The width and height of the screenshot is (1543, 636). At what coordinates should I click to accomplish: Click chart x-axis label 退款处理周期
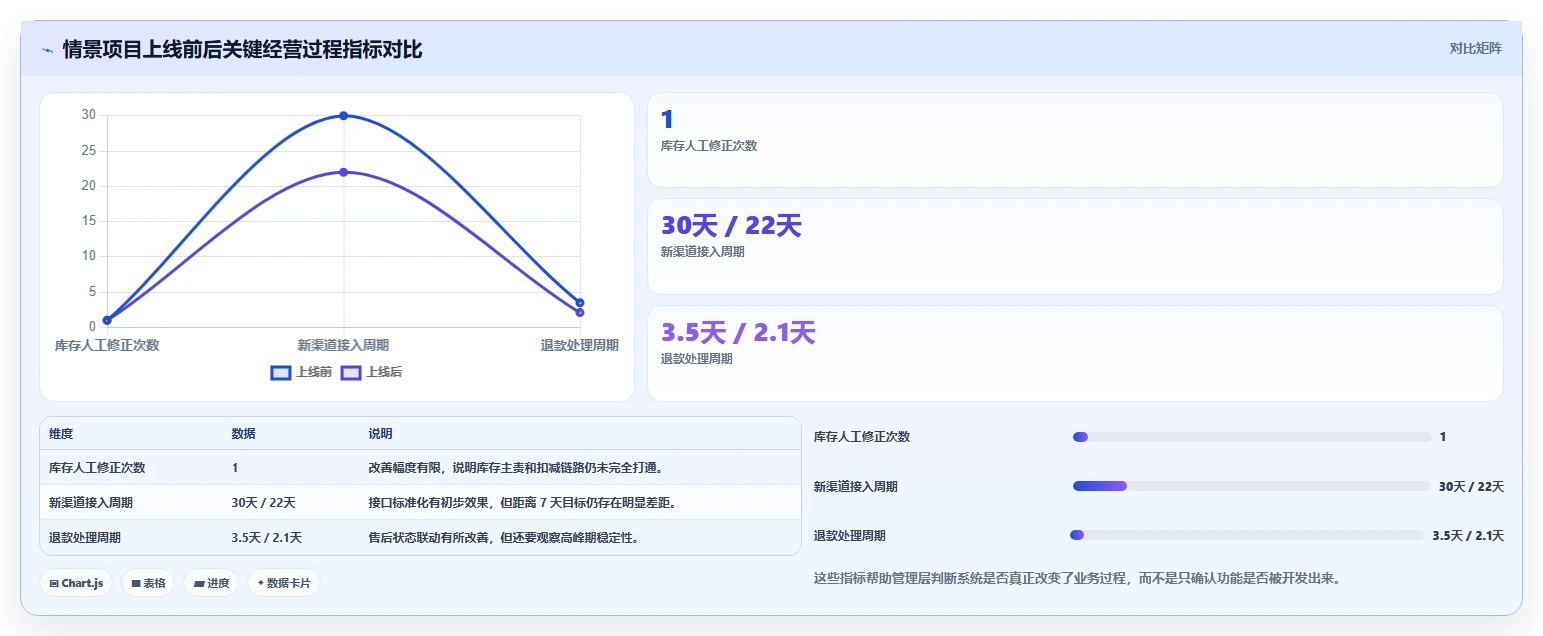click(580, 345)
